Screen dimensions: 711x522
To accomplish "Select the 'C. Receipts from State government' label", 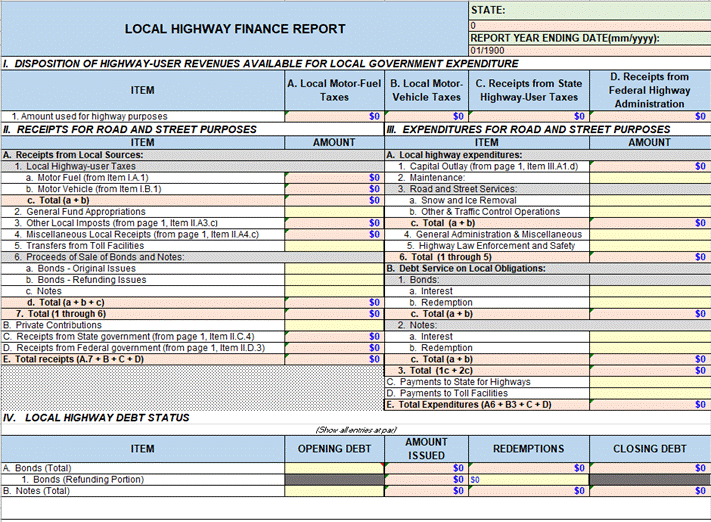I will pos(128,337).
